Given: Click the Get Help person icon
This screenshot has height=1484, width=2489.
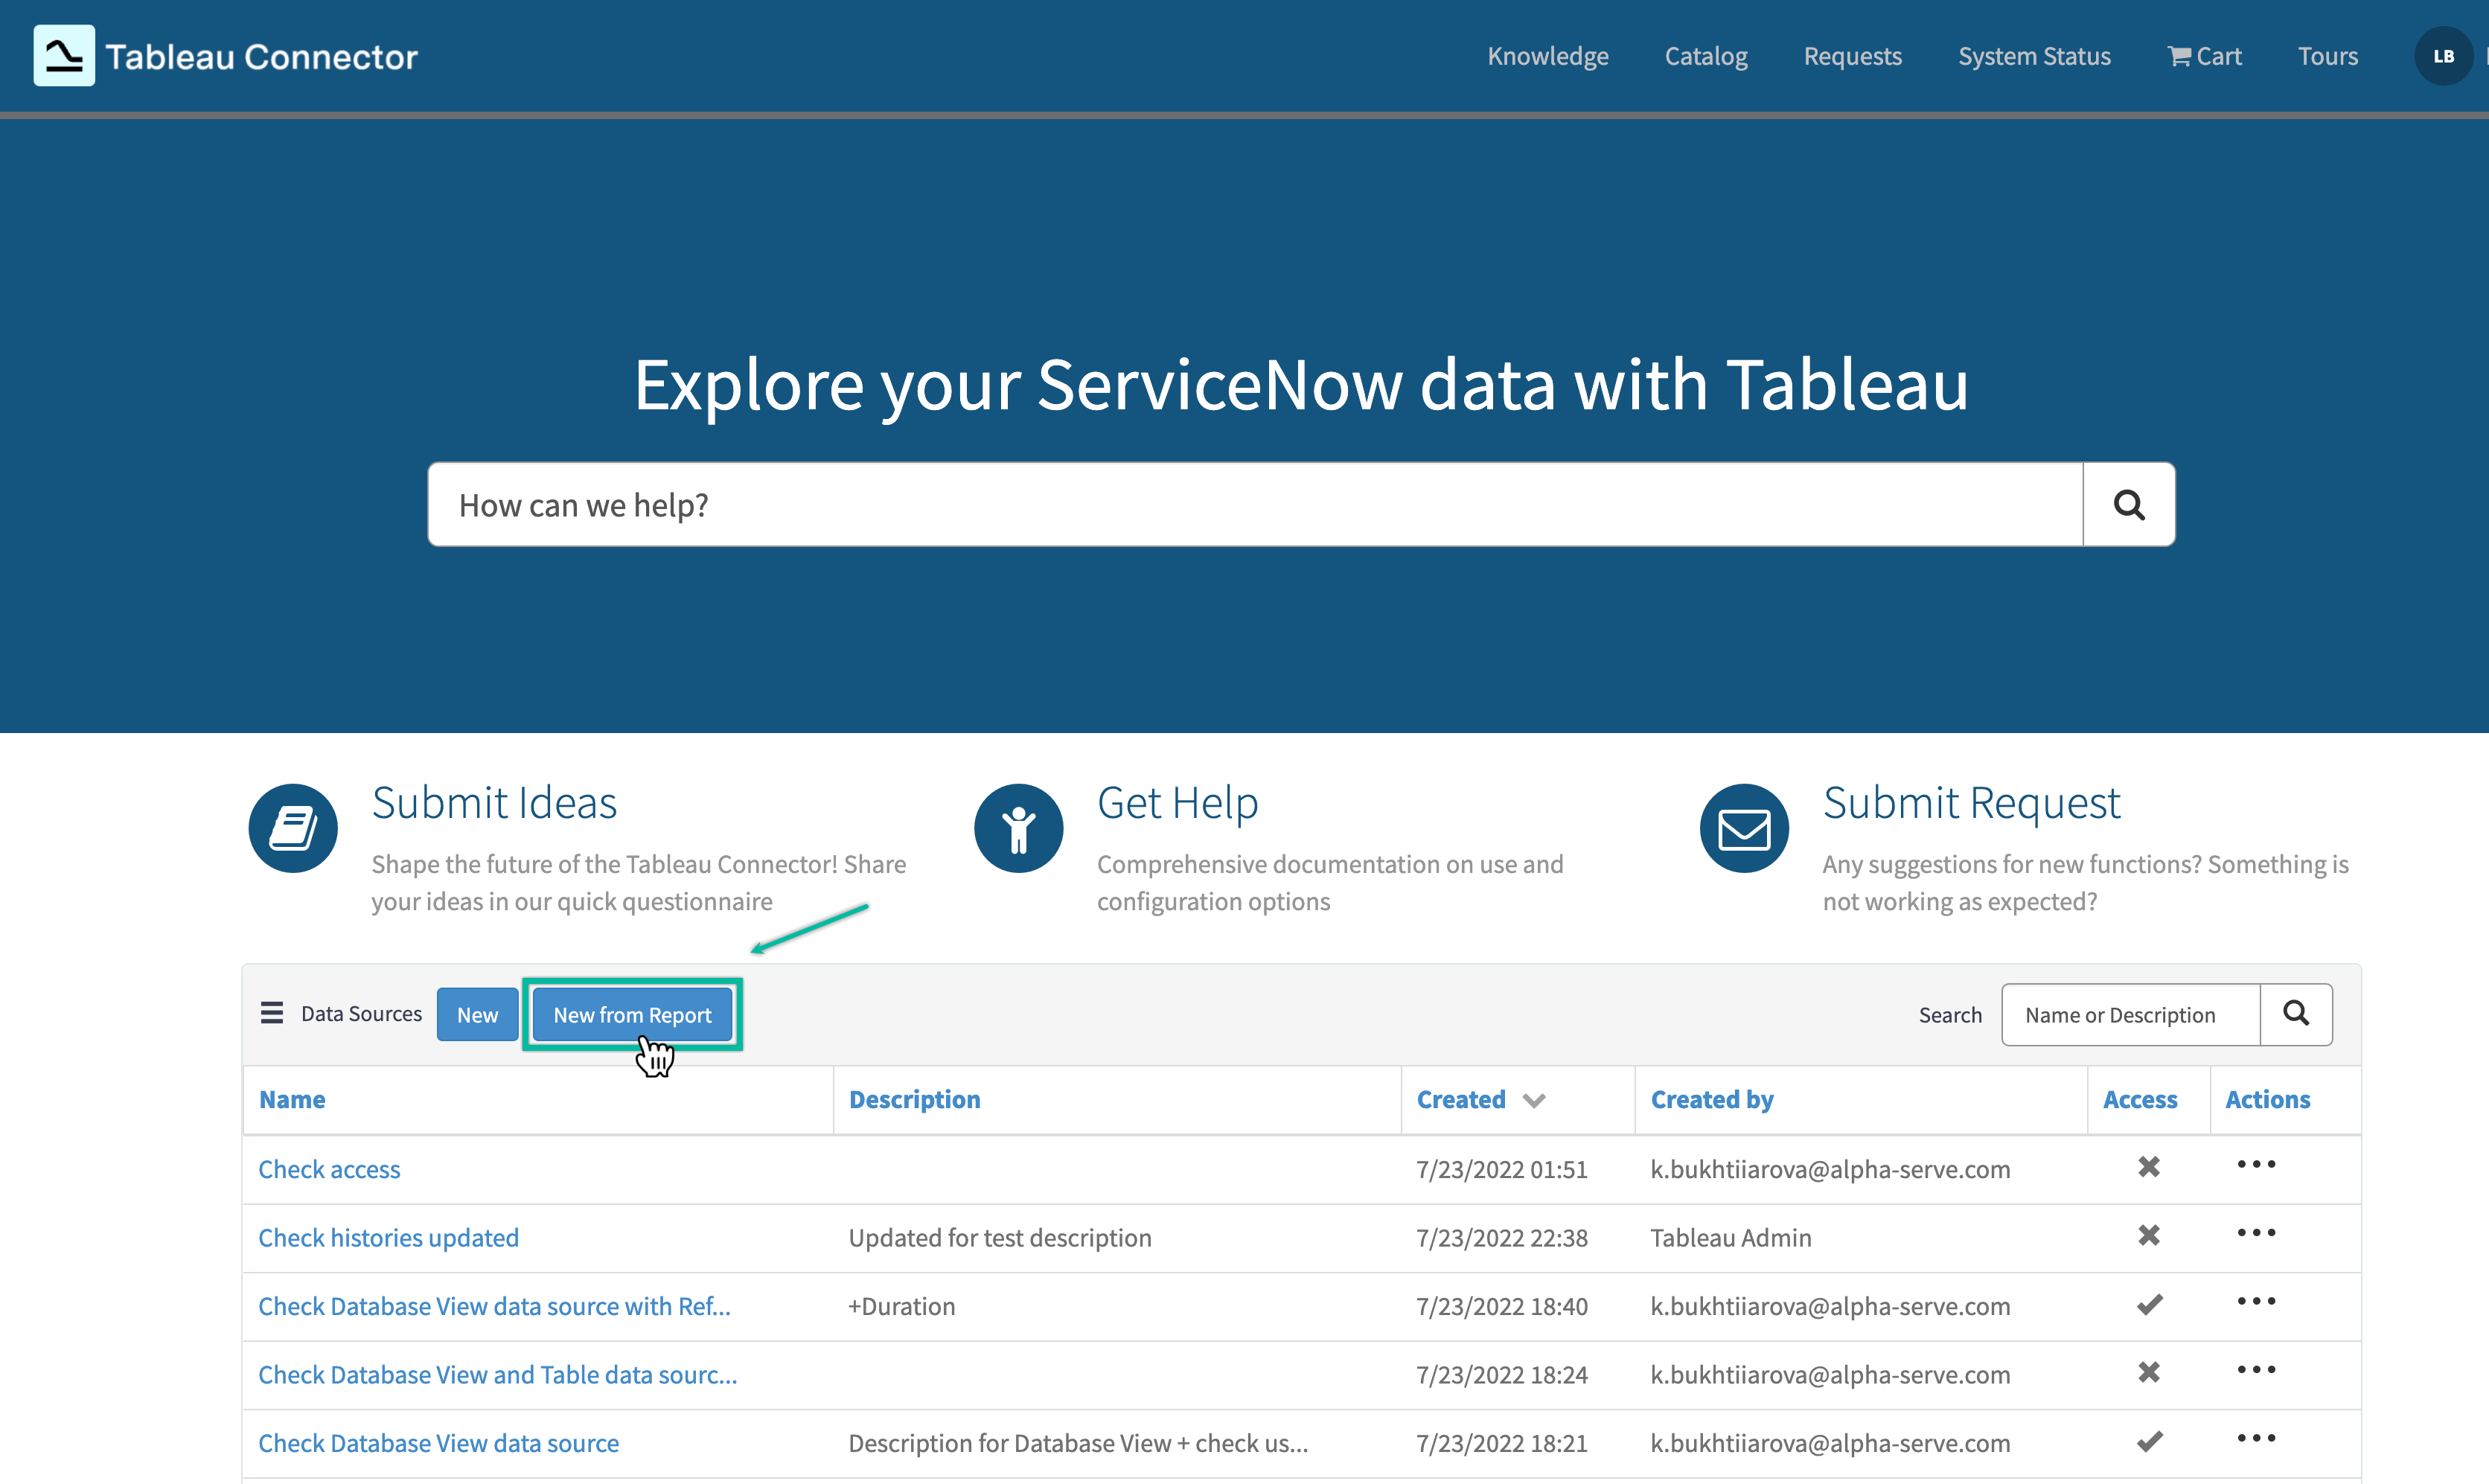Looking at the screenshot, I should pos(1018,827).
